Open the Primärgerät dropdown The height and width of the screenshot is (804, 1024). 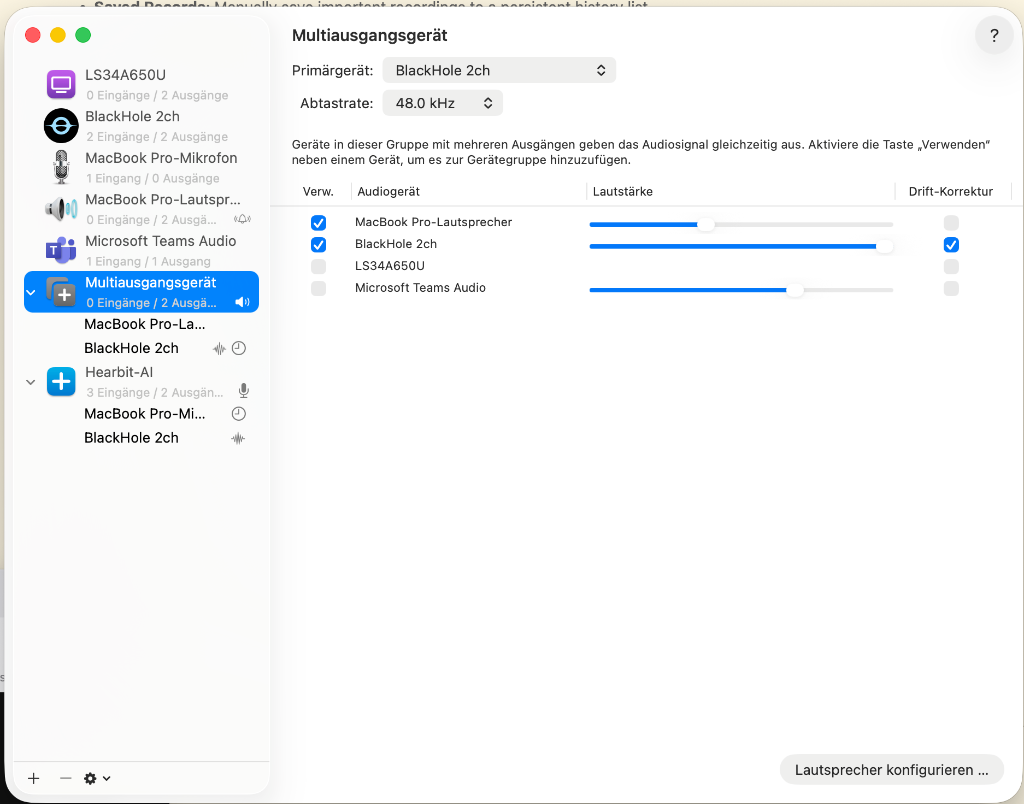[x=499, y=71]
